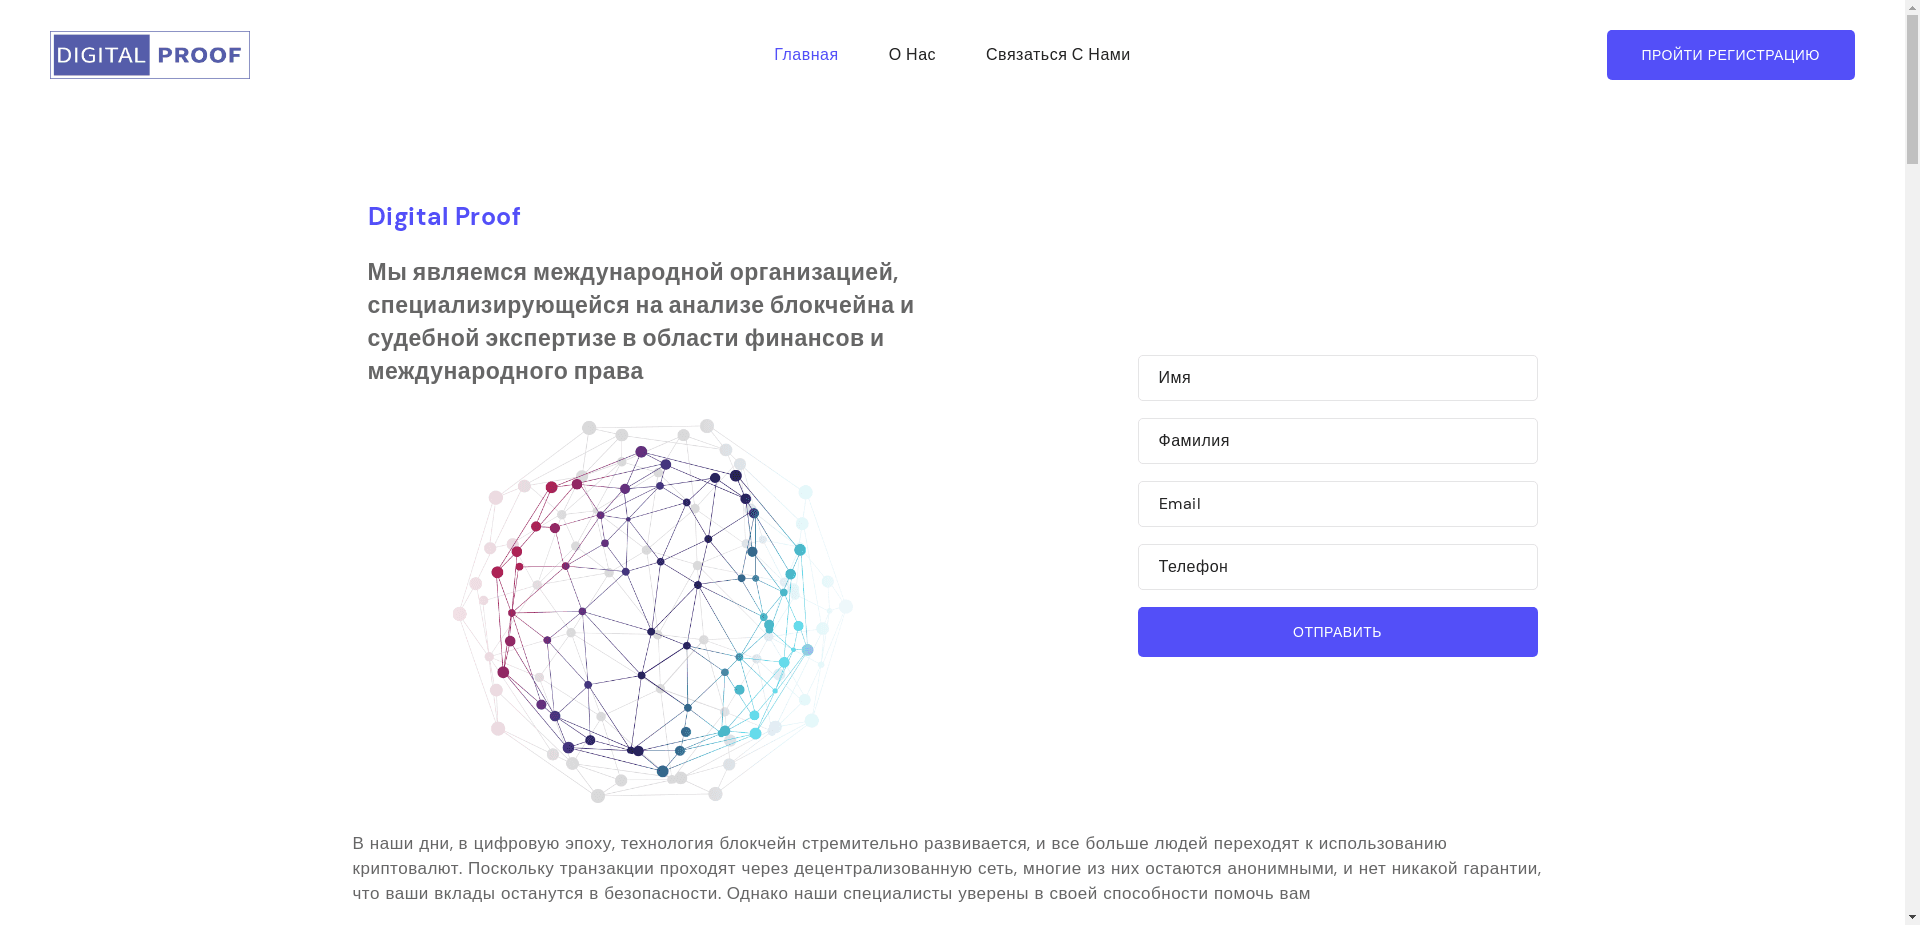Click the paragraph about blockchain technology
1920x925 pixels.
947,868
